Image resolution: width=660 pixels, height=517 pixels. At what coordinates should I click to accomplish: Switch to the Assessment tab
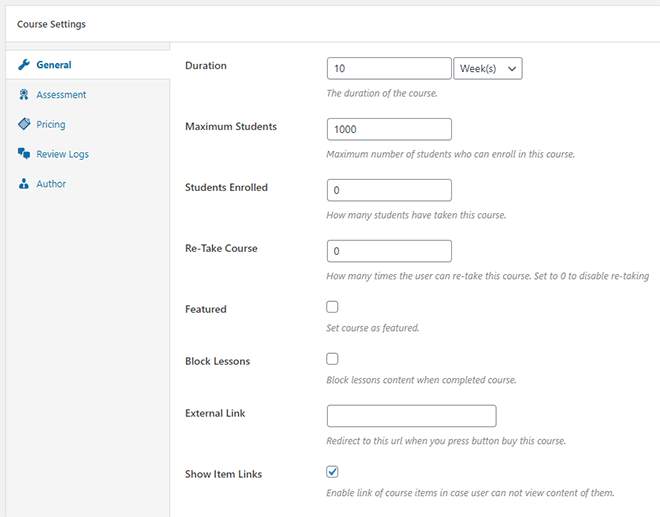coord(61,95)
